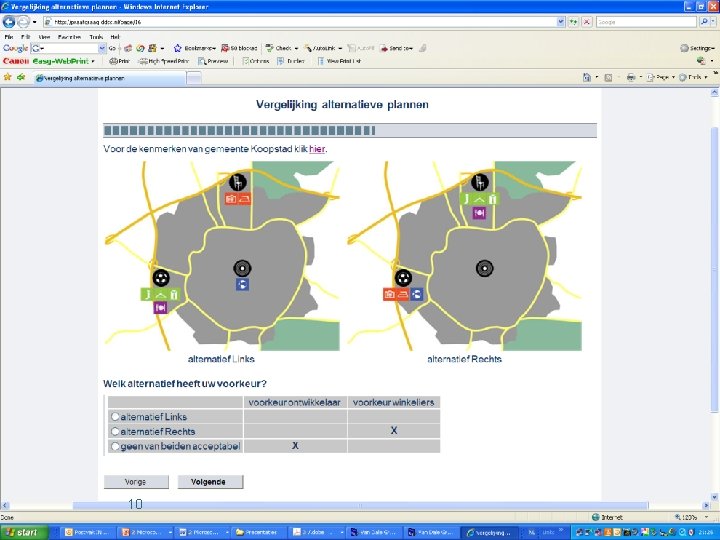720x540 pixels.
Task: Open the new tab button
Action: [x=194, y=78]
